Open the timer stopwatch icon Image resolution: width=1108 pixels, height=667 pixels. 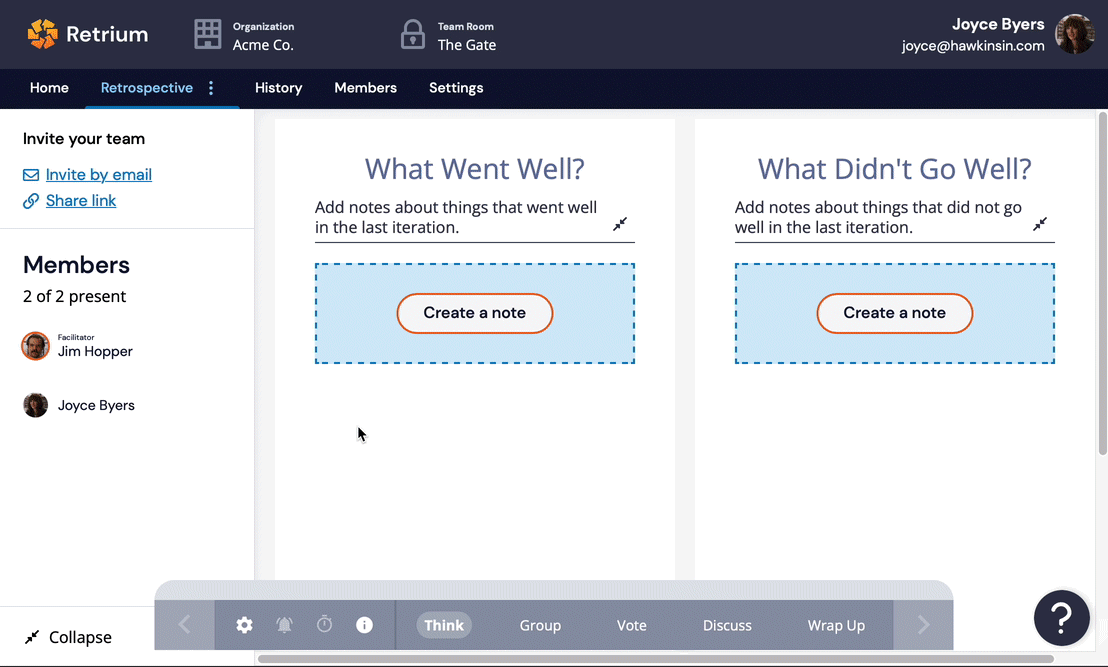click(x=325, y=625)
